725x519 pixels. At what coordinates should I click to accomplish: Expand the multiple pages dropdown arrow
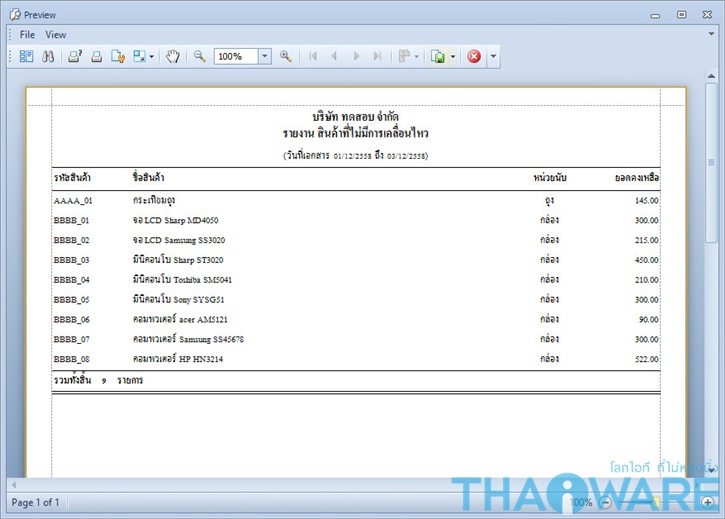(417, 56)
